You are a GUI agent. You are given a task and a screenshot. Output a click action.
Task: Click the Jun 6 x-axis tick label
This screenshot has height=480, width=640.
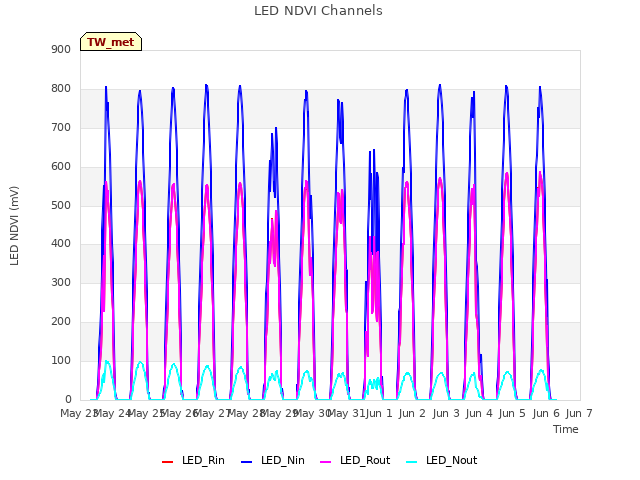point(546,413)
